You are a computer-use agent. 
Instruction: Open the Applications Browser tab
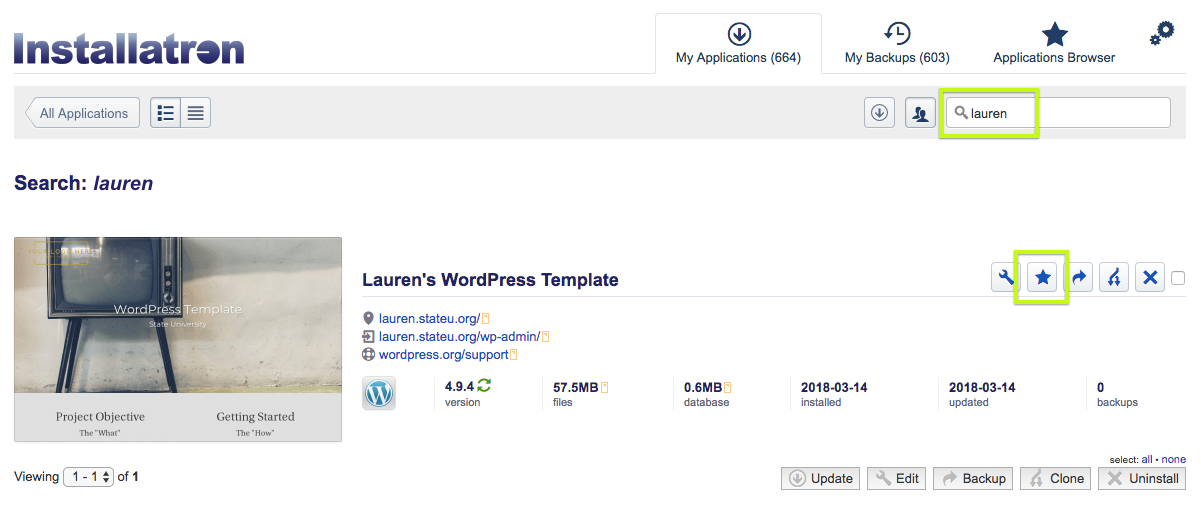coord(1054,44)
